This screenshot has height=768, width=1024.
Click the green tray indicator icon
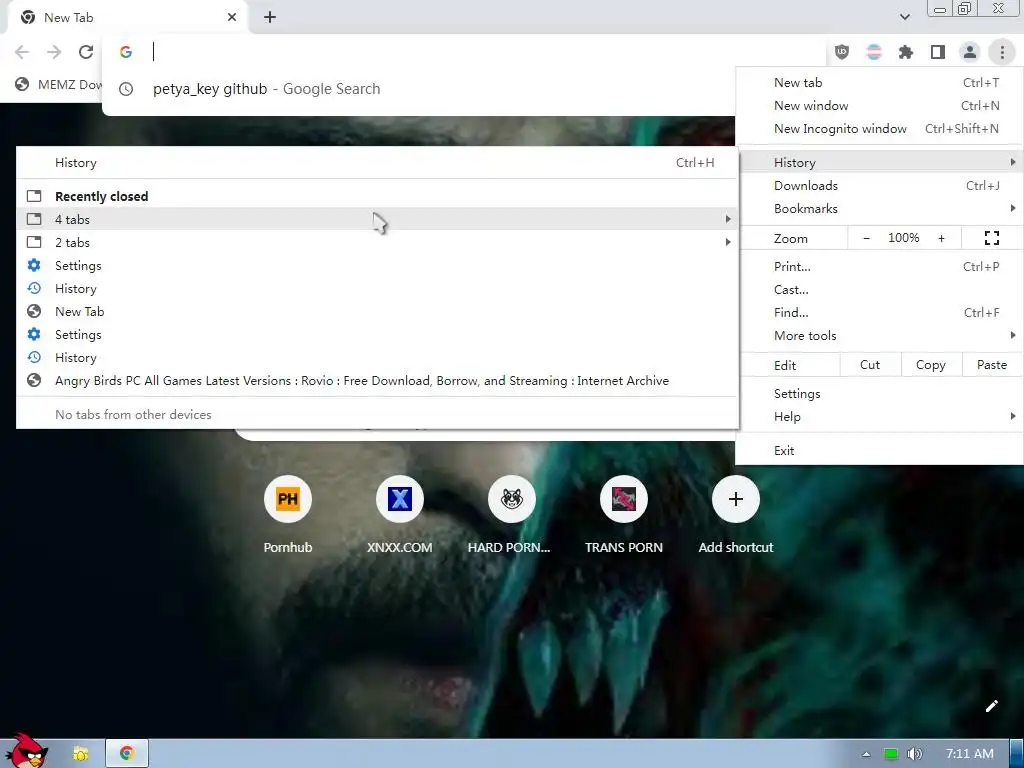[890, 754]
